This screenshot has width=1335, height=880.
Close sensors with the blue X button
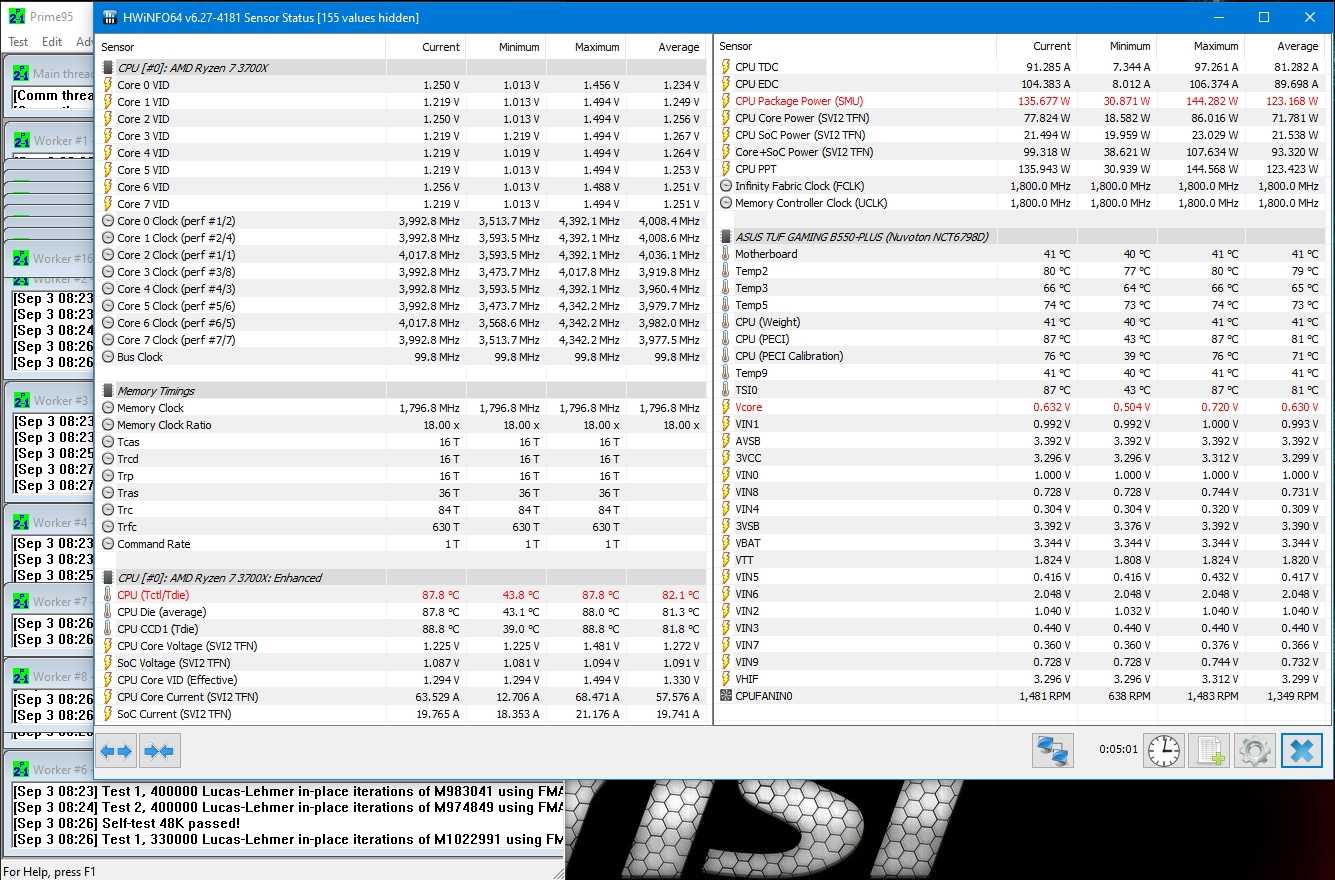(x=1301, y=750)
